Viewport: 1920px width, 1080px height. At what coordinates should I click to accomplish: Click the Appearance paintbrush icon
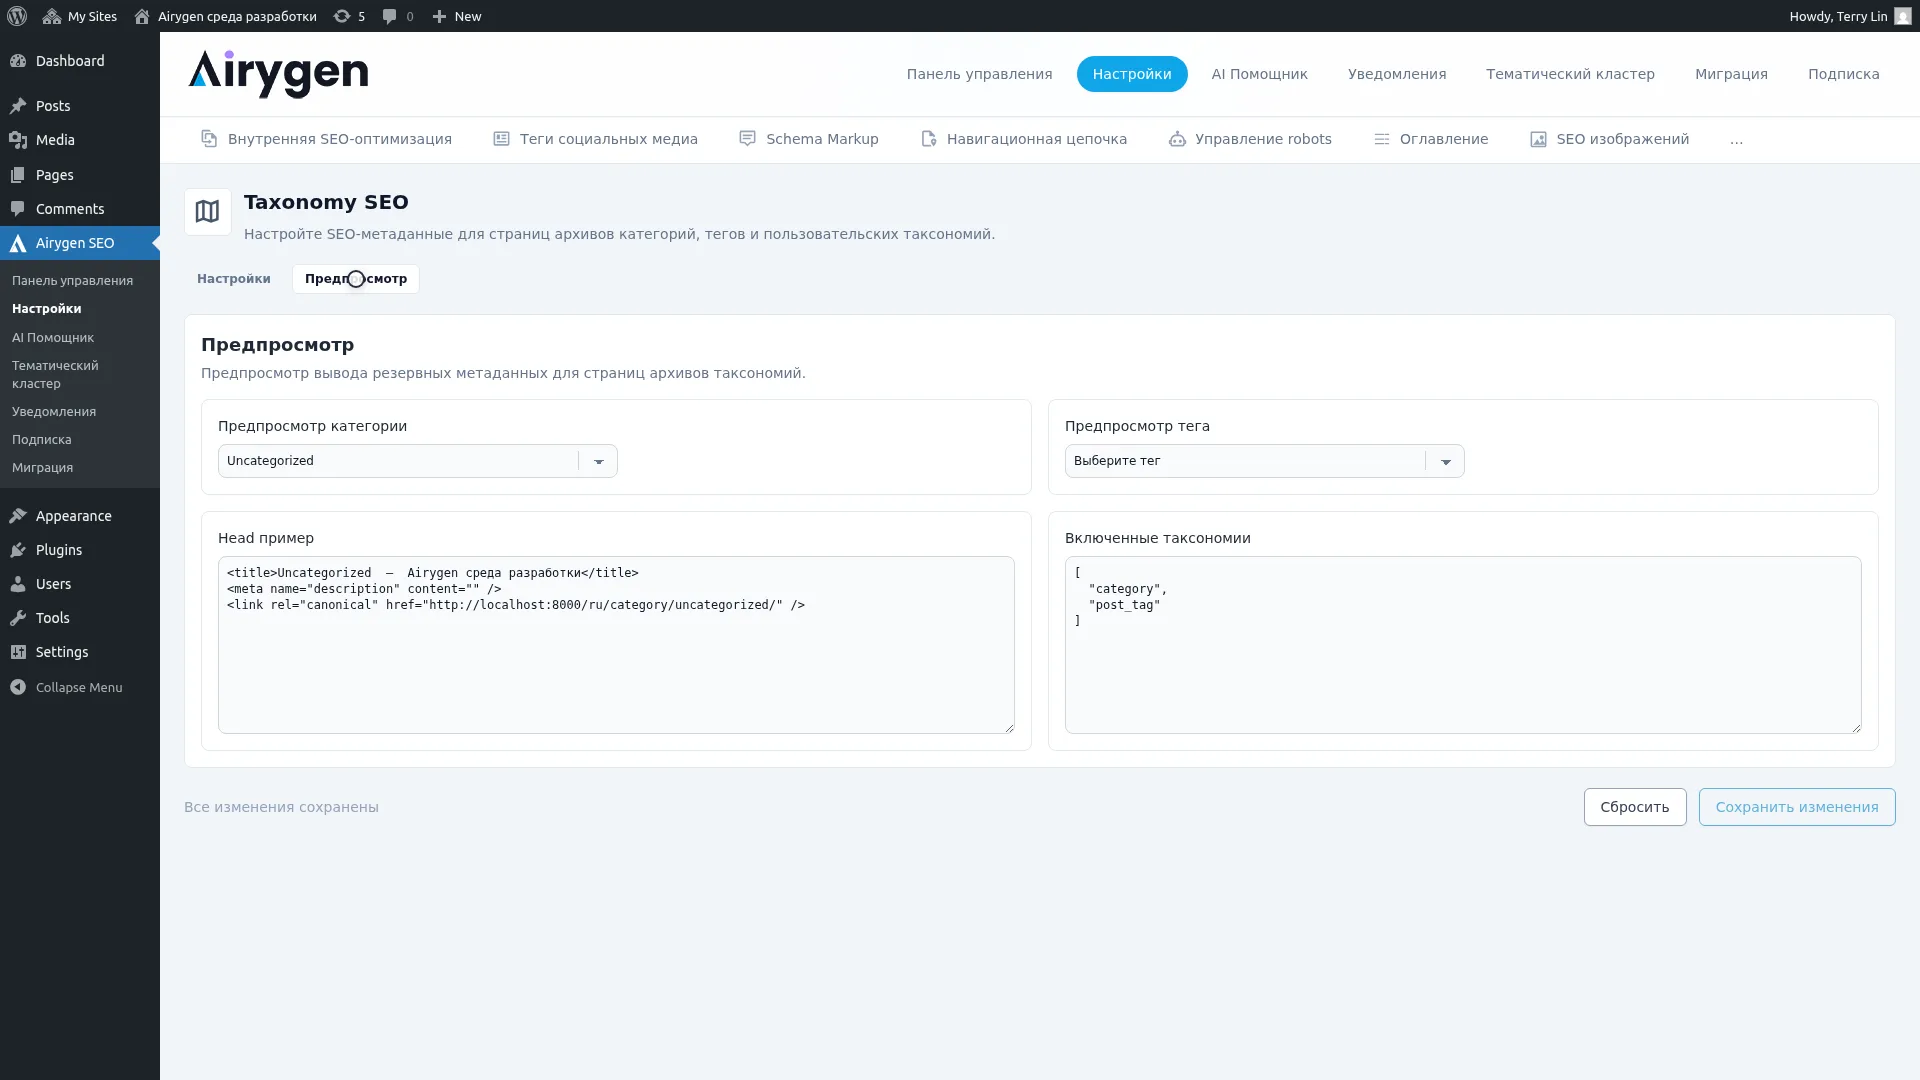(x=18, y=516)
